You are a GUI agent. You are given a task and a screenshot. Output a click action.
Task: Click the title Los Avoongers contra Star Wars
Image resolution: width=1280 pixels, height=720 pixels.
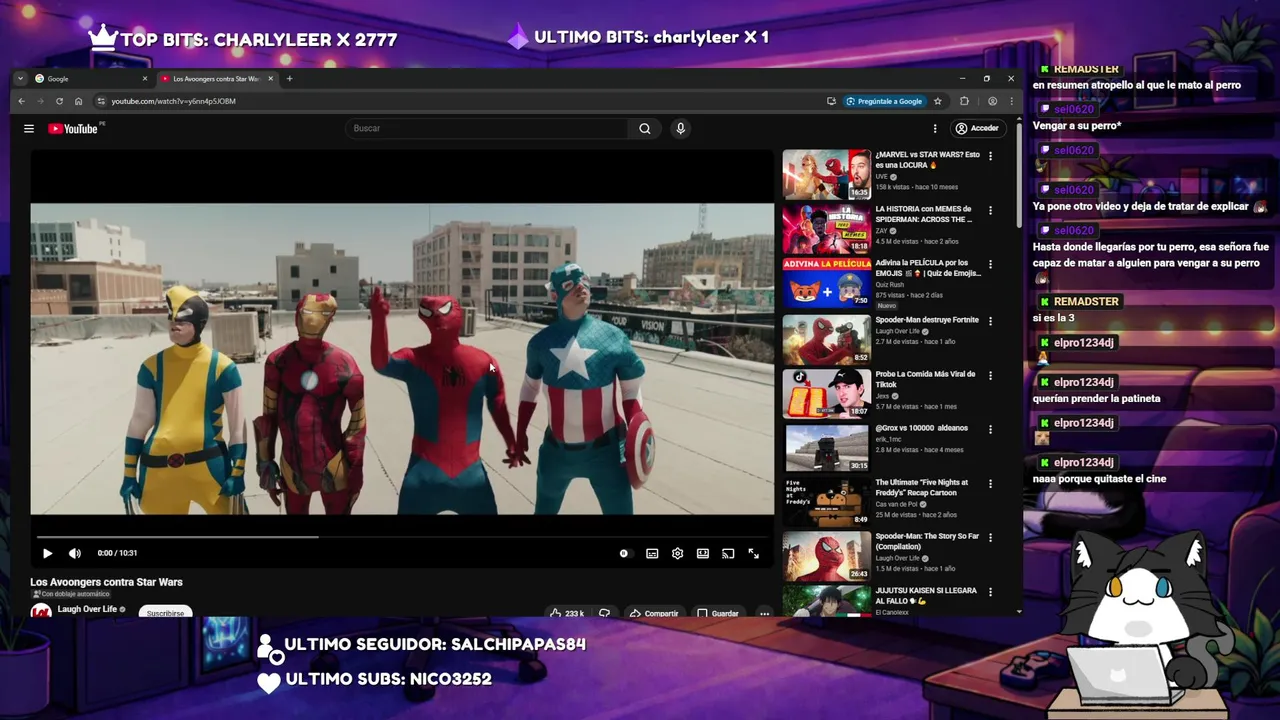106,582
